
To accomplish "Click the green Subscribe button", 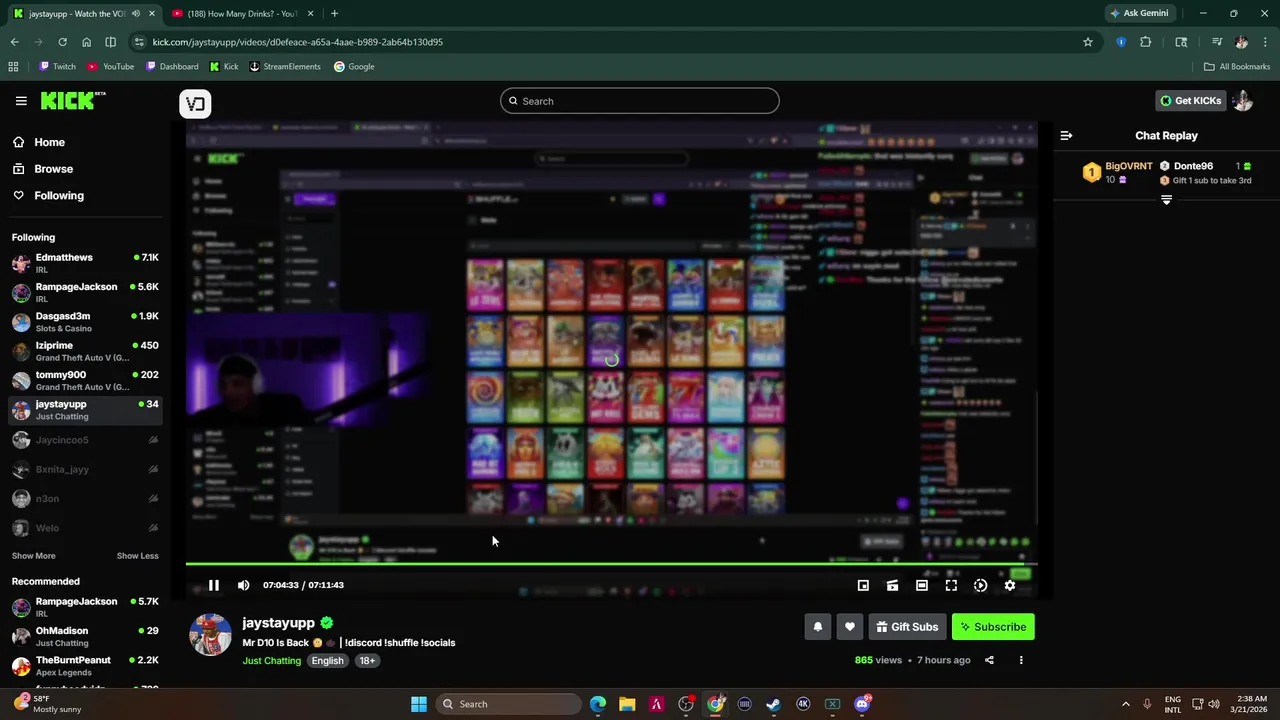I will [x=993, y=627].
